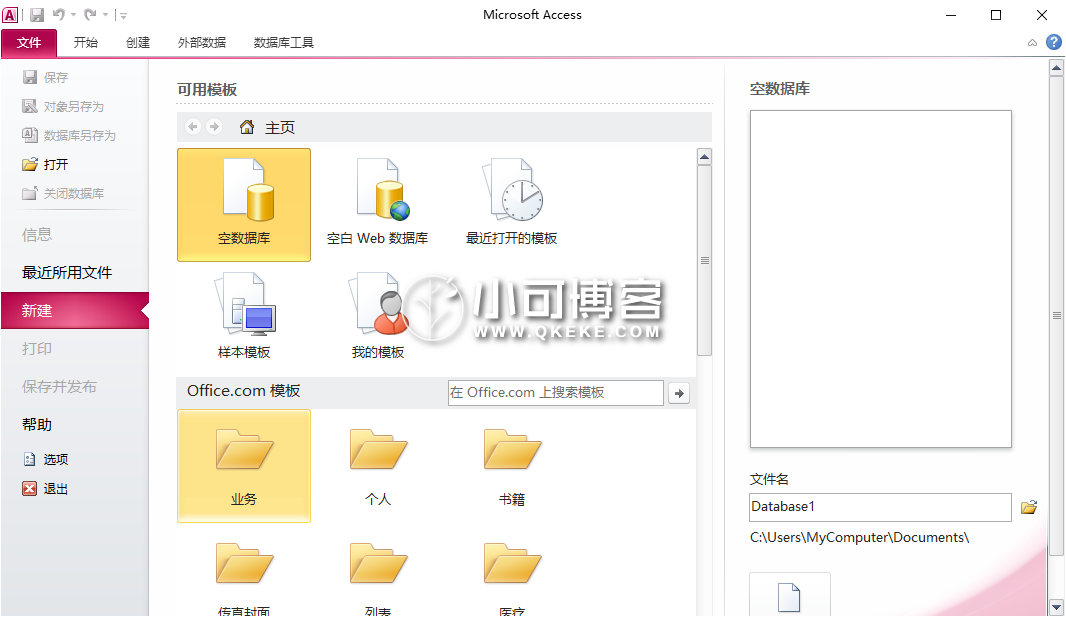1066x617 pixels.
Task: Click 数据库另存为 in the backstage menu
Action: pos(69,135)
